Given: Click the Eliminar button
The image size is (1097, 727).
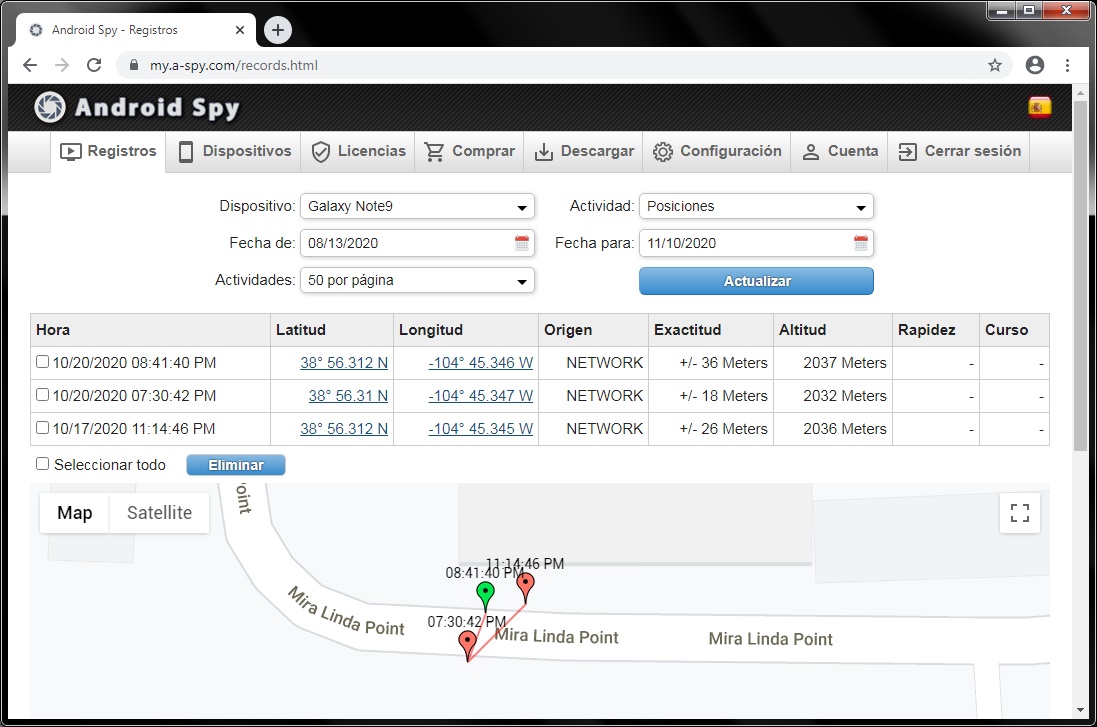Looking at the screenshot, I should [x=236, y=465].
